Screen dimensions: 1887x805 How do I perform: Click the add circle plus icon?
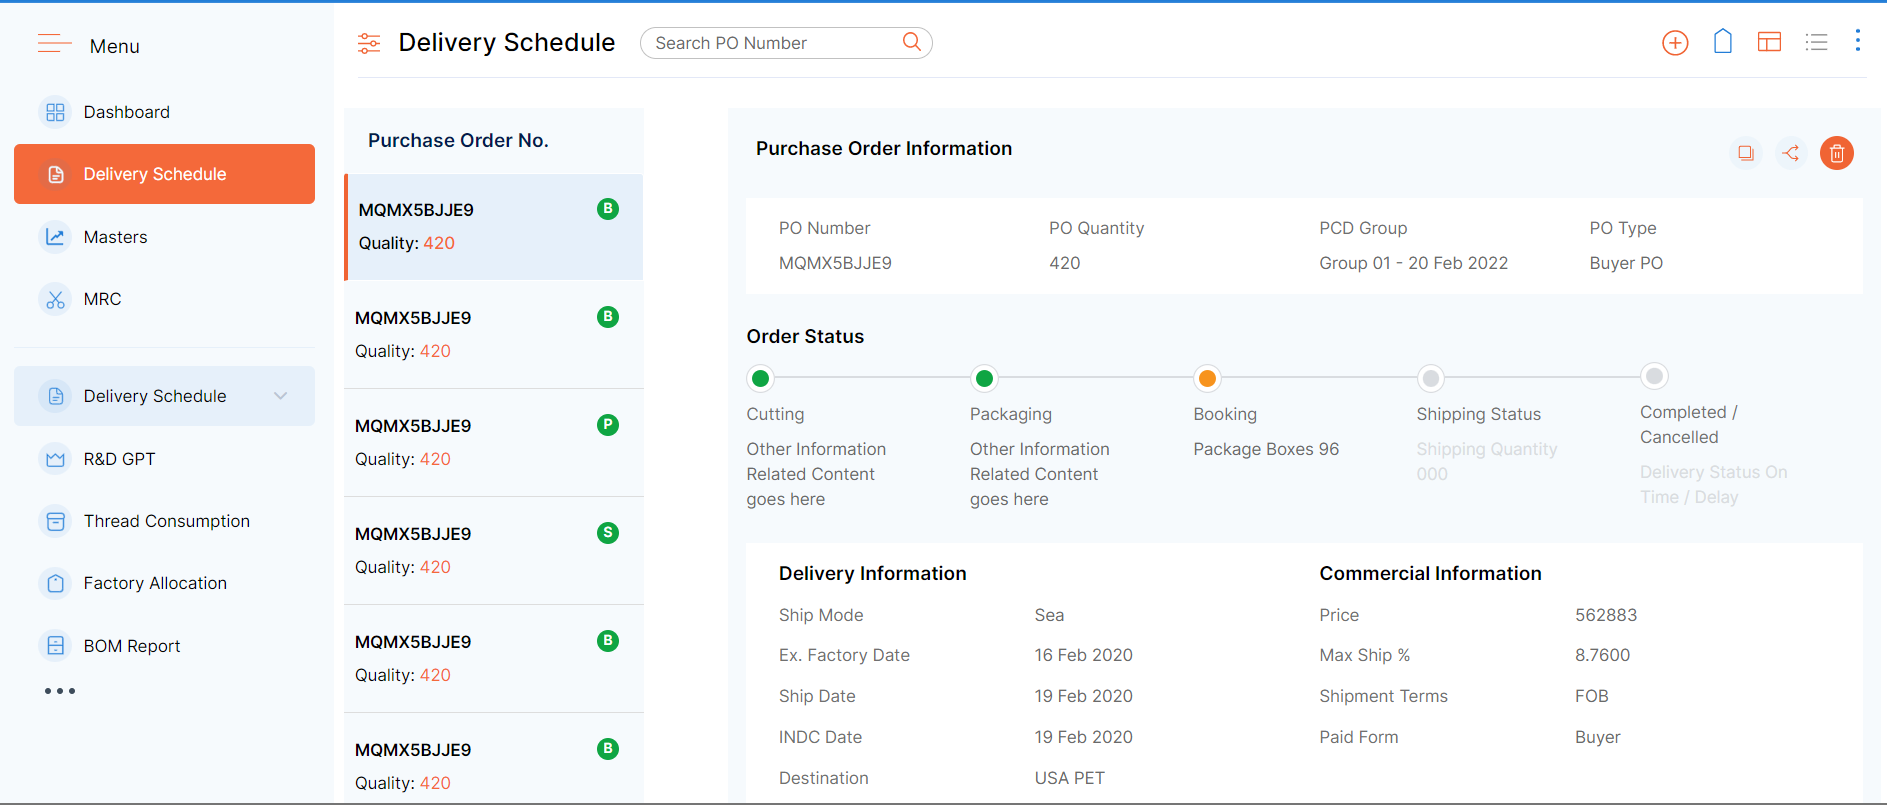[x=1675, y=43]
